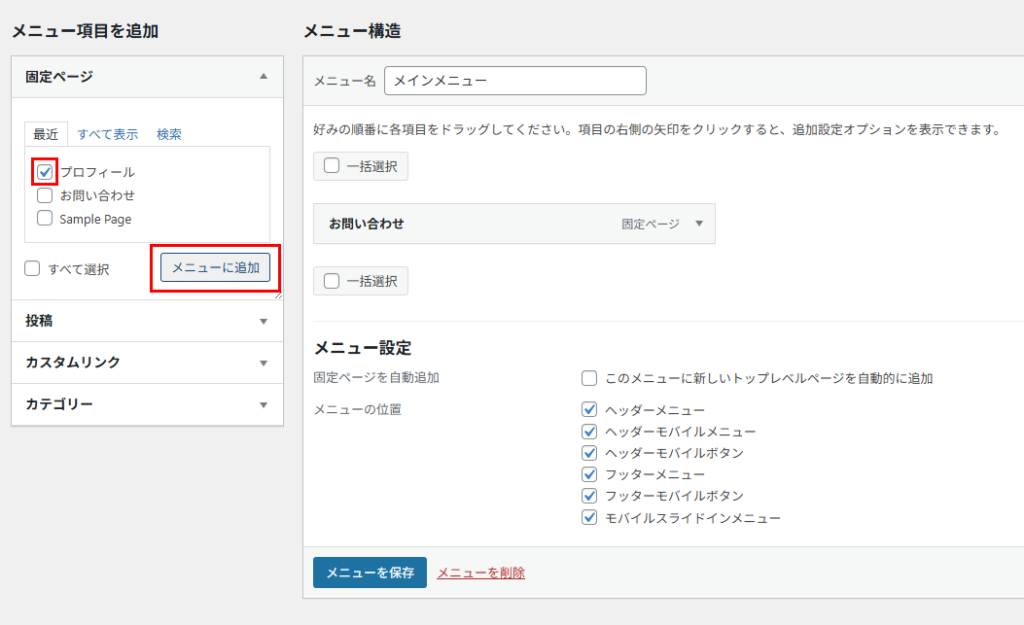Focus the メニュー名 text field
The image size is (1024, 625).
[515, 81]
